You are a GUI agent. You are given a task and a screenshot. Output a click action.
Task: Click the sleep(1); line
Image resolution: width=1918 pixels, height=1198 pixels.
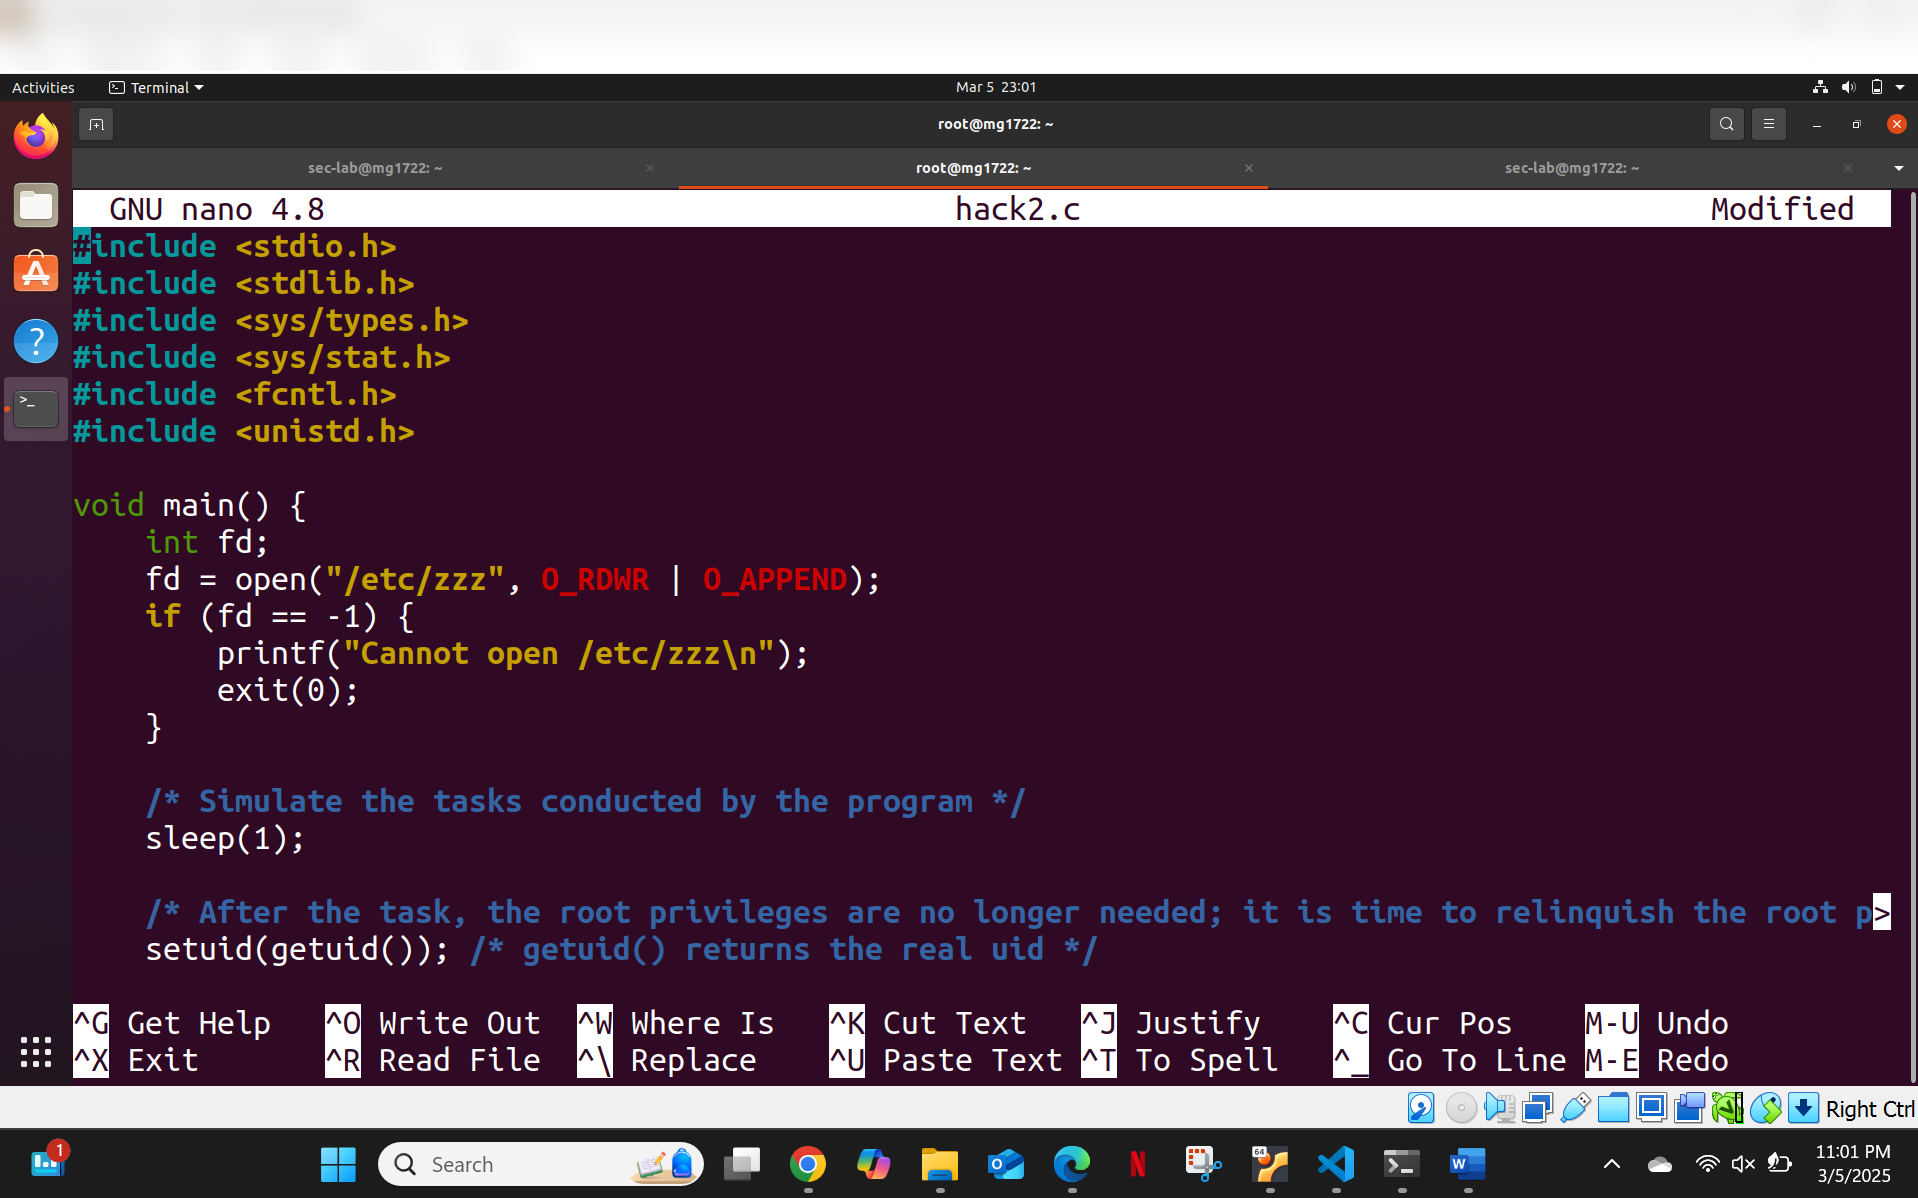pos(225,838)
